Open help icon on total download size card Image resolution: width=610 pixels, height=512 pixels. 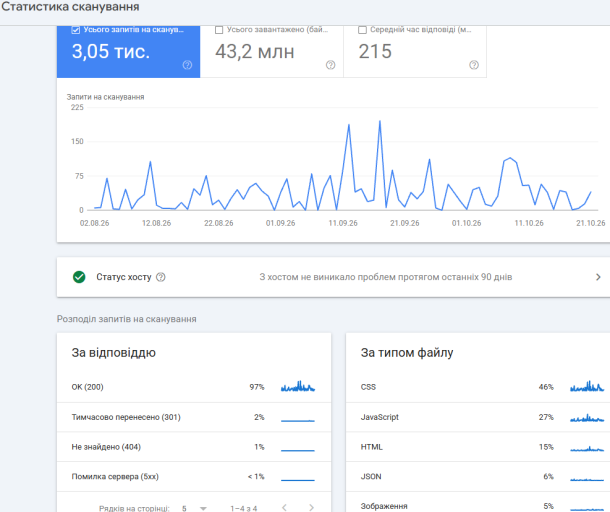[330, 65]
